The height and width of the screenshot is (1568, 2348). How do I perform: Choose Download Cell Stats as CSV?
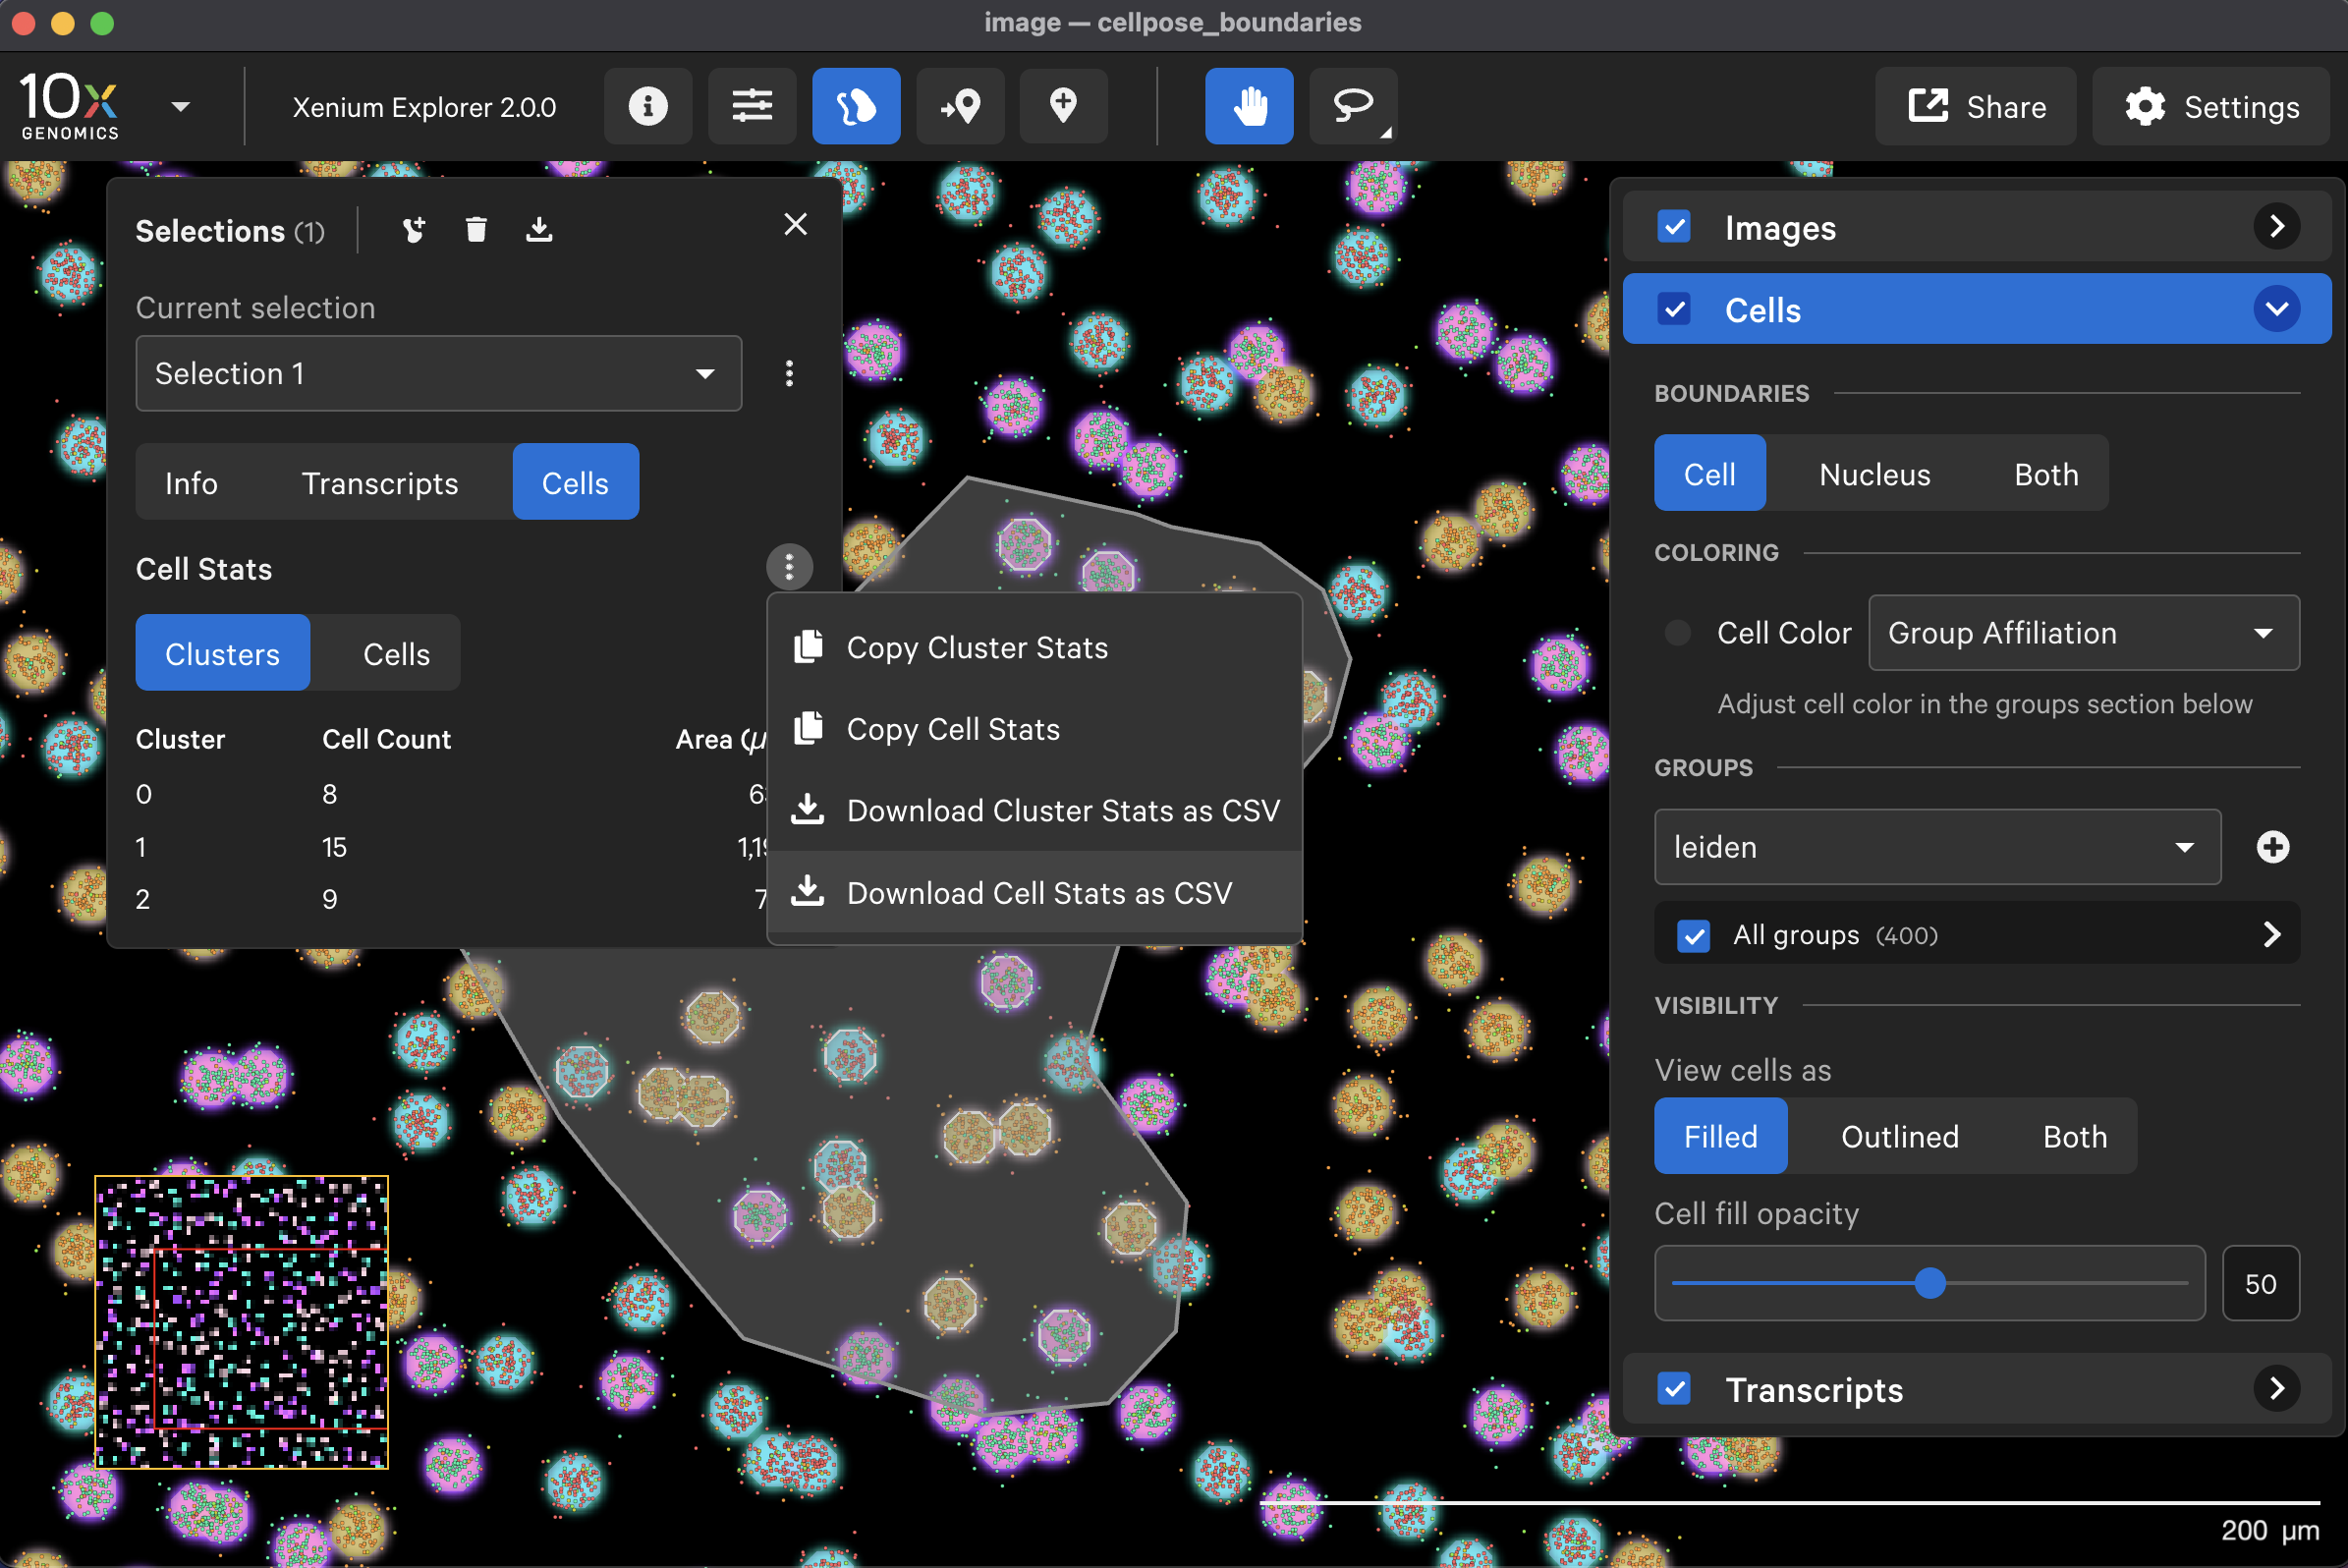tap(1038, 892)
